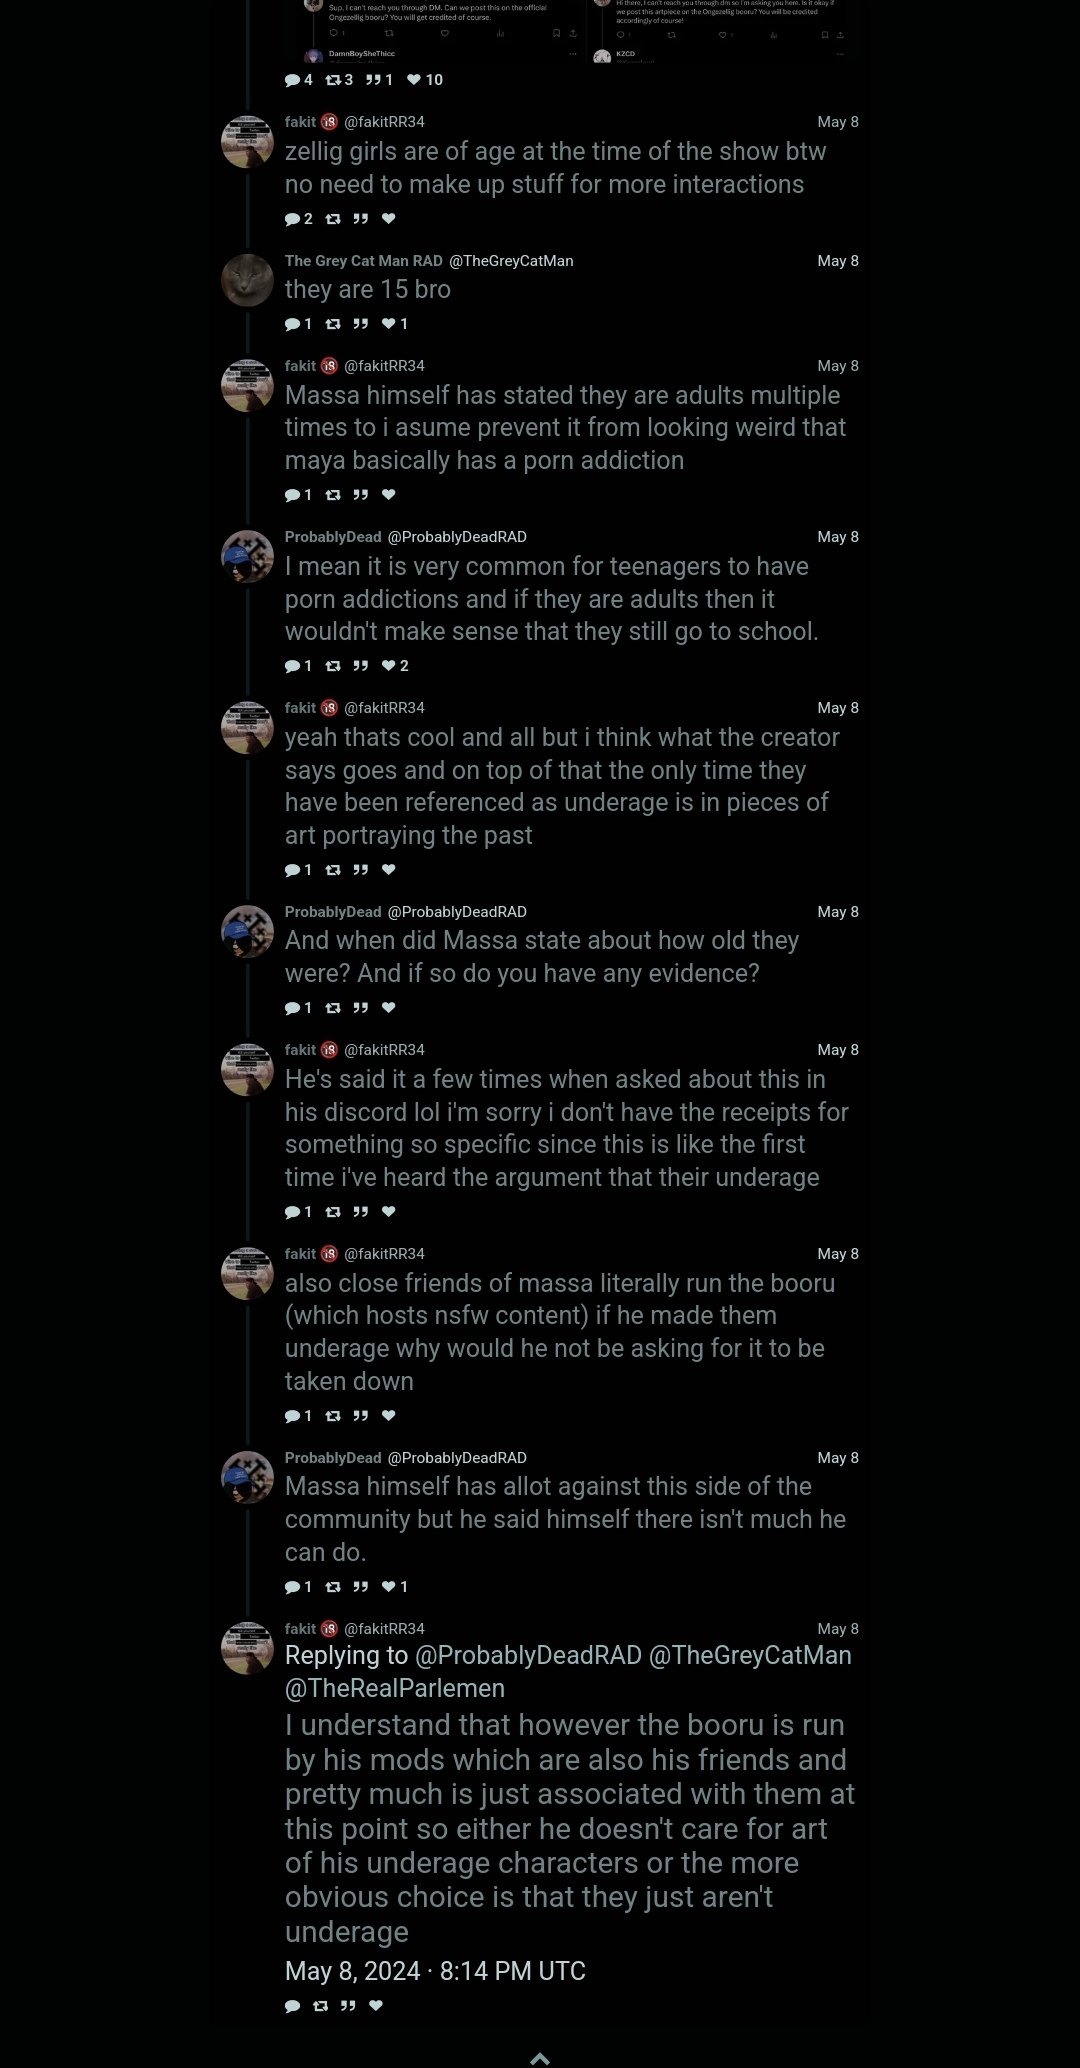The width and height of the screenshot is (1080, 2068).
Task: Like the final post dated May 8, 2024
Action: tap(376, 2005)
